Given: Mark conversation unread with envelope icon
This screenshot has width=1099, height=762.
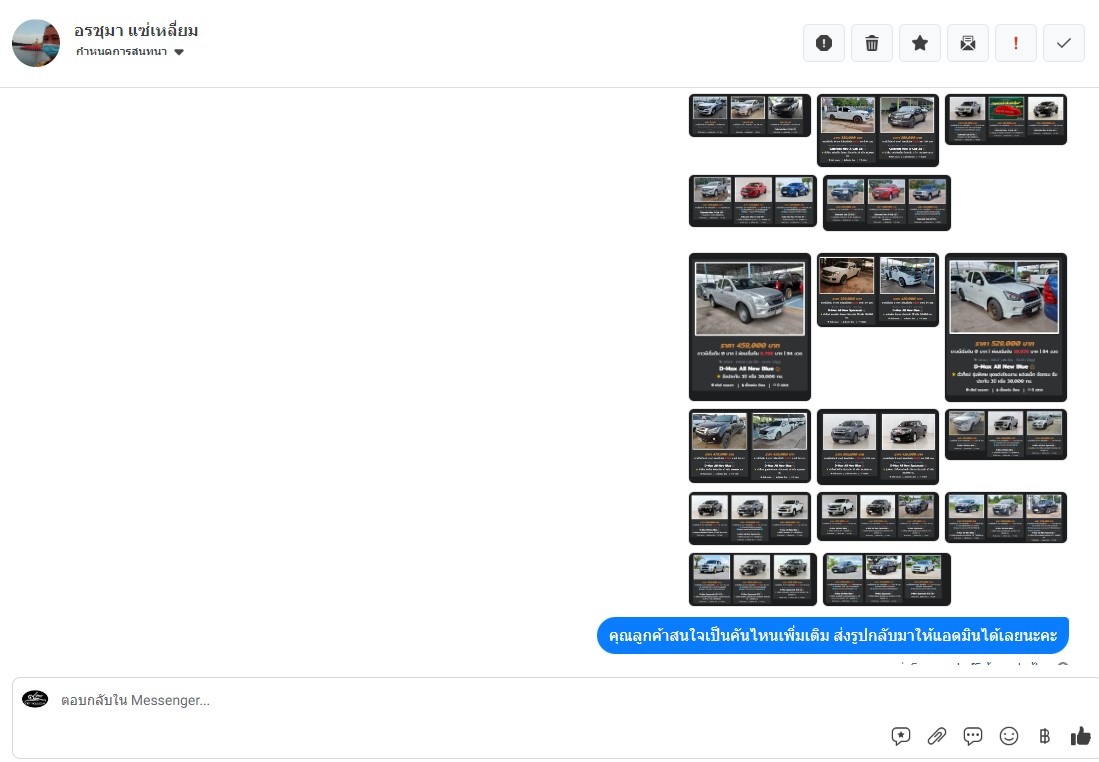Looking at the screenshot, I should click(x=968, y=43).
